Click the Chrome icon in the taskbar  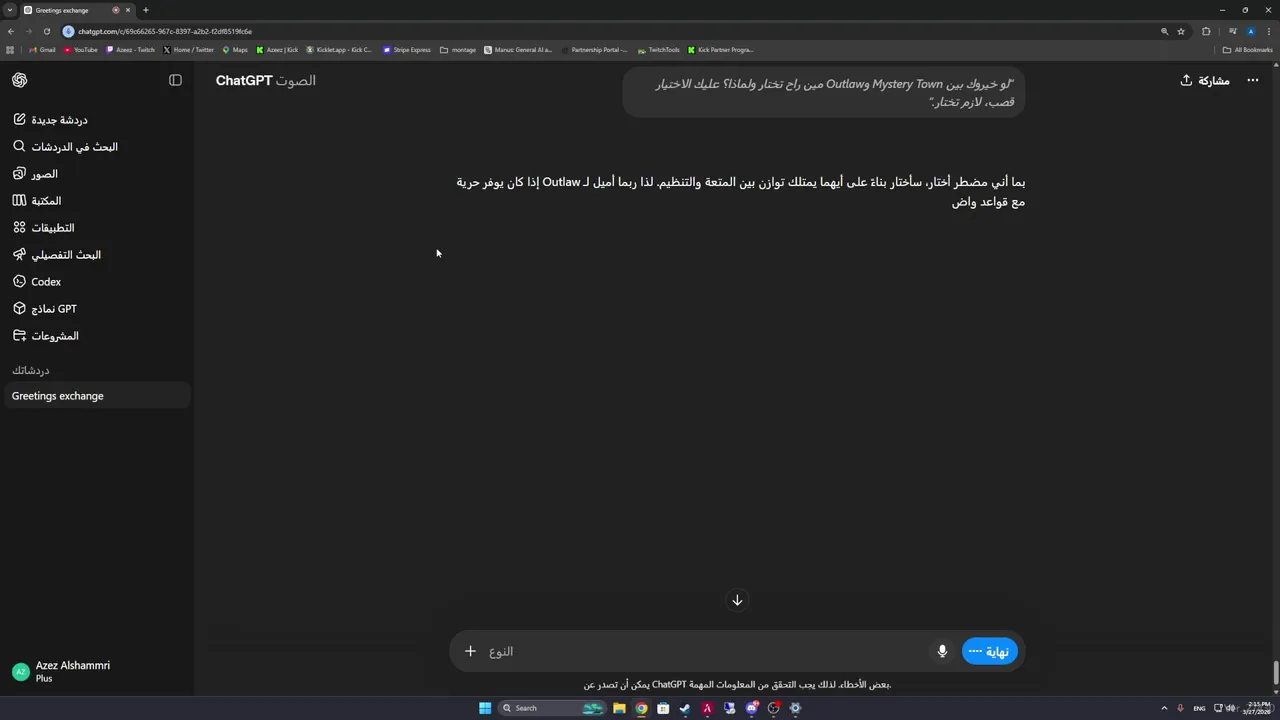click(x=641, y=708)
